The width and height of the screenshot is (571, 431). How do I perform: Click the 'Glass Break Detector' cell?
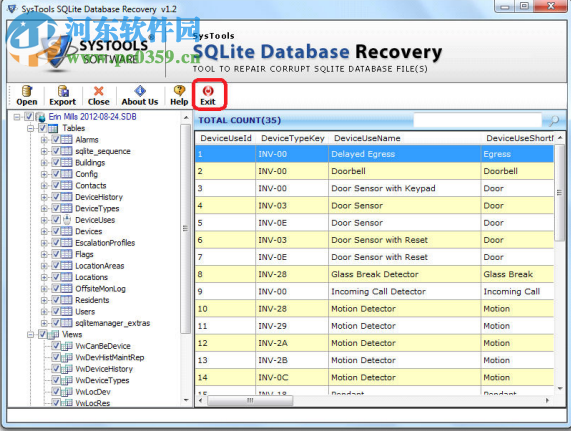(405, 274)
